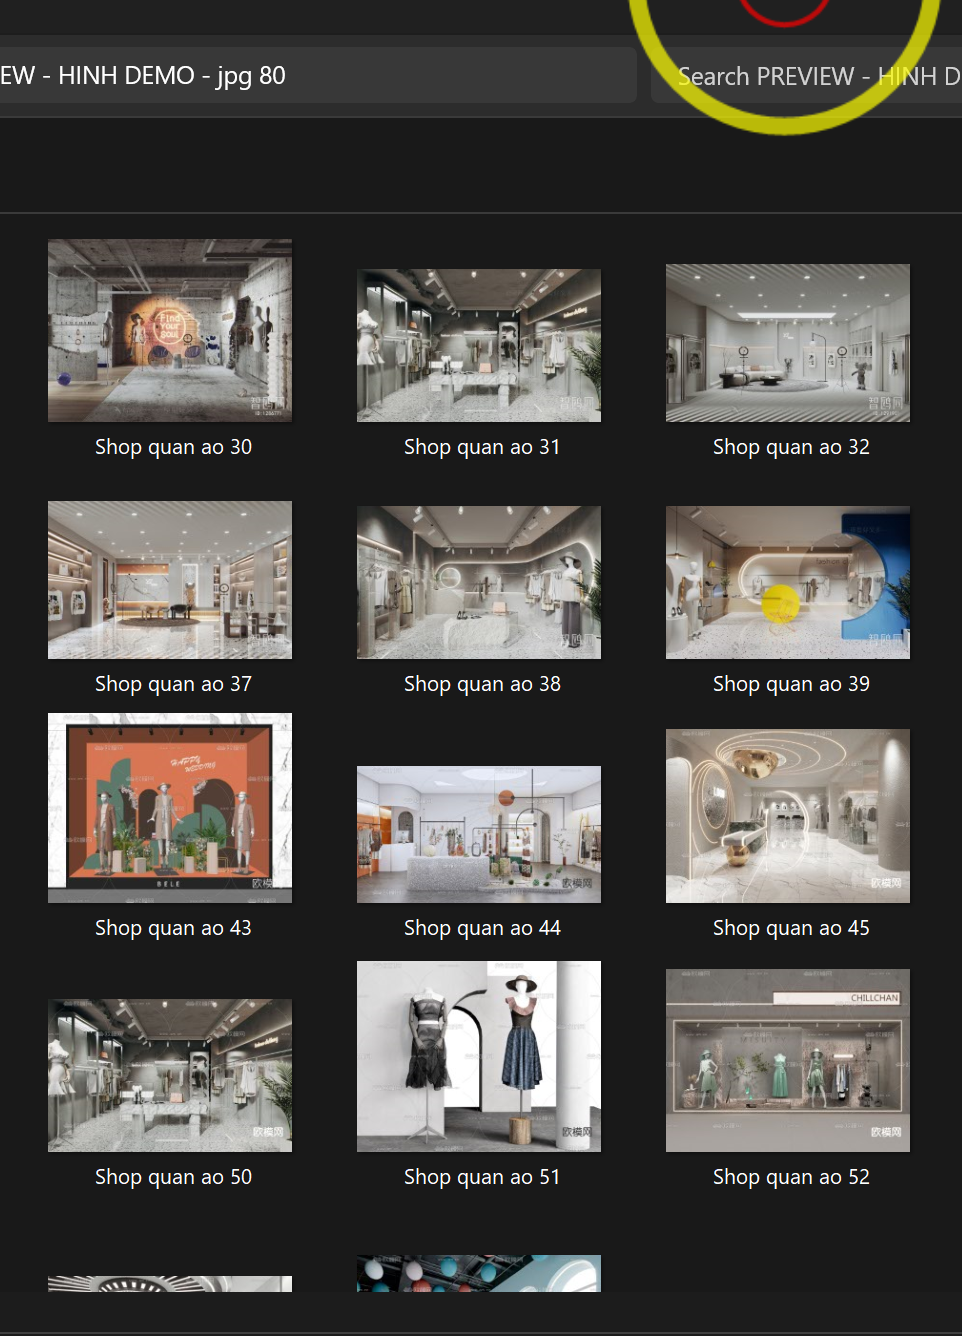
Task: Click the Search PREVIEW search box
Action: [806, 76]
